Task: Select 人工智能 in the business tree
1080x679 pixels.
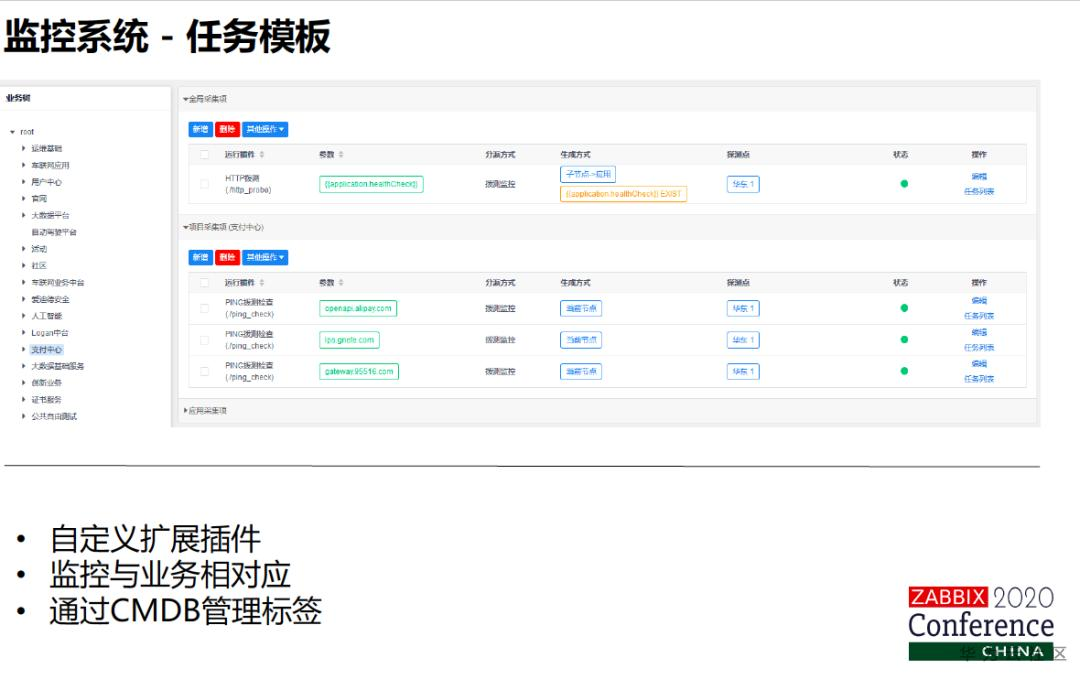Action: click(47, 315)
